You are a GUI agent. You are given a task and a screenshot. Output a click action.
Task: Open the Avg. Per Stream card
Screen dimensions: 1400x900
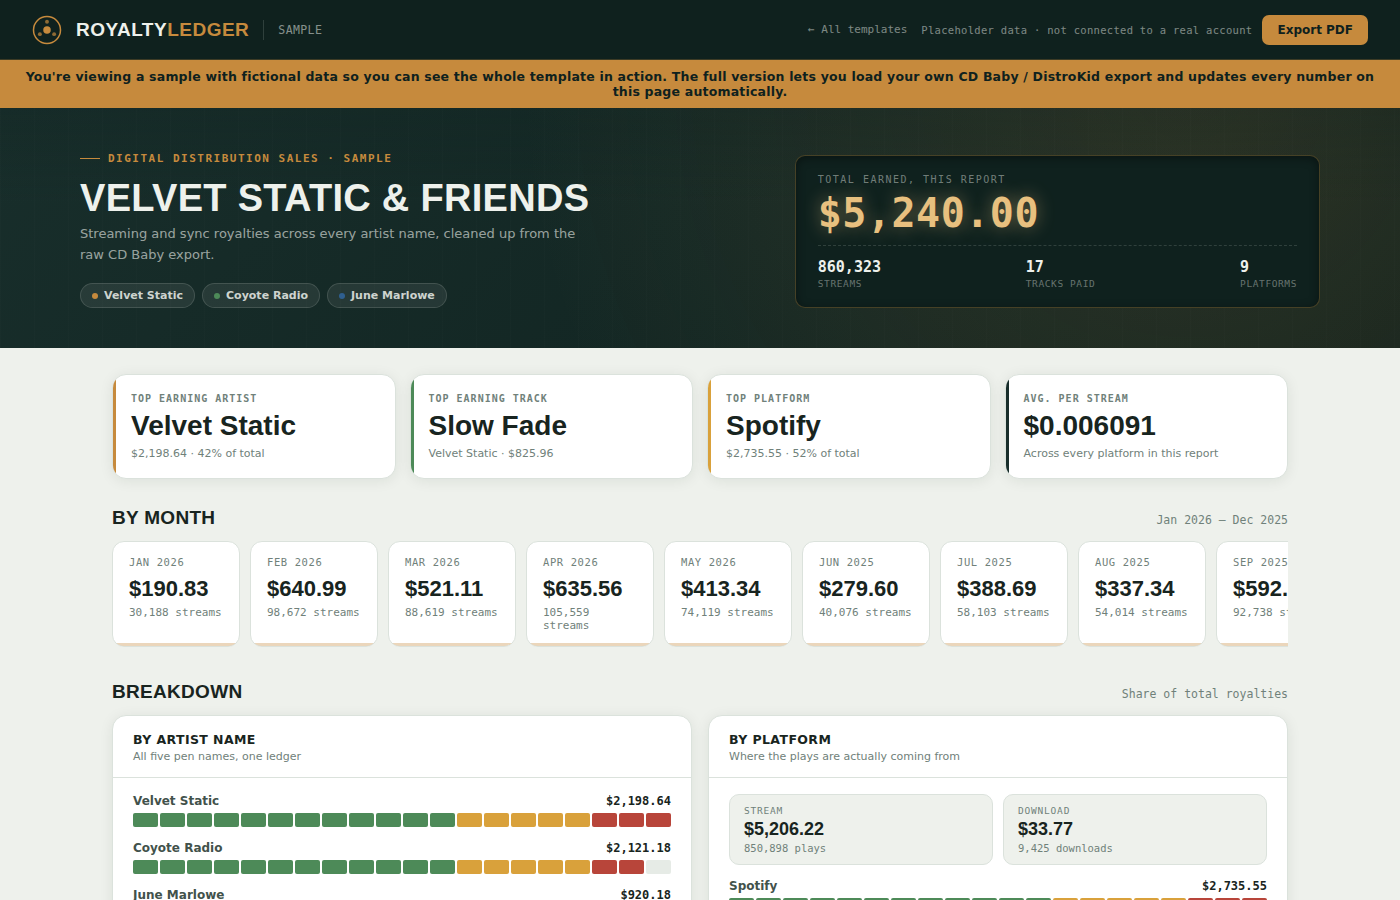[1146, 426]
